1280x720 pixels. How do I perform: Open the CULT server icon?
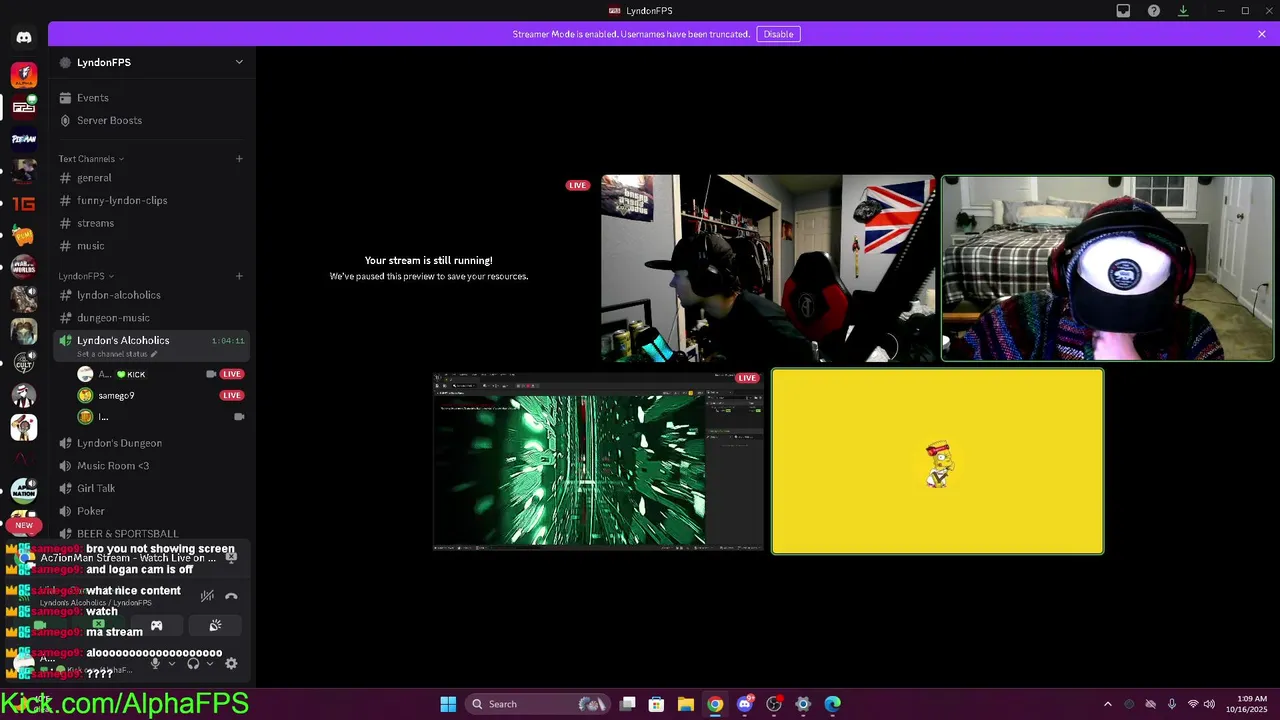click(24, 364)
